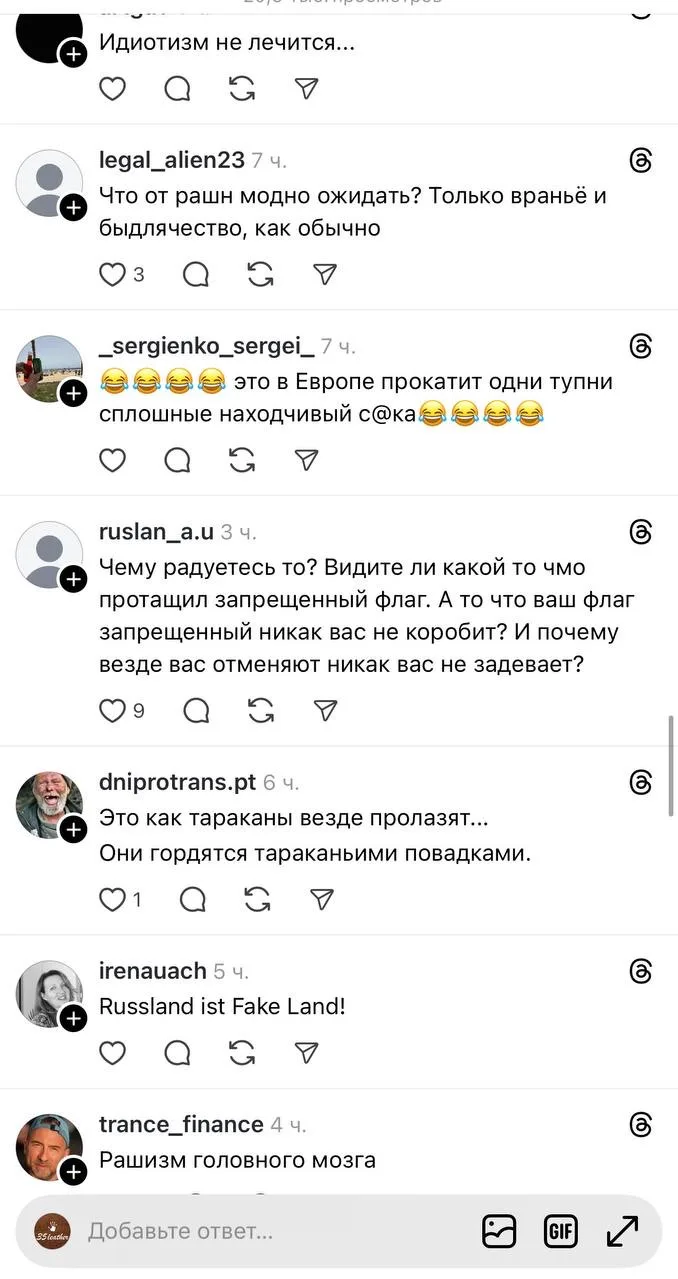View dniprotrans.pt's avatar photo

point(49,804)
